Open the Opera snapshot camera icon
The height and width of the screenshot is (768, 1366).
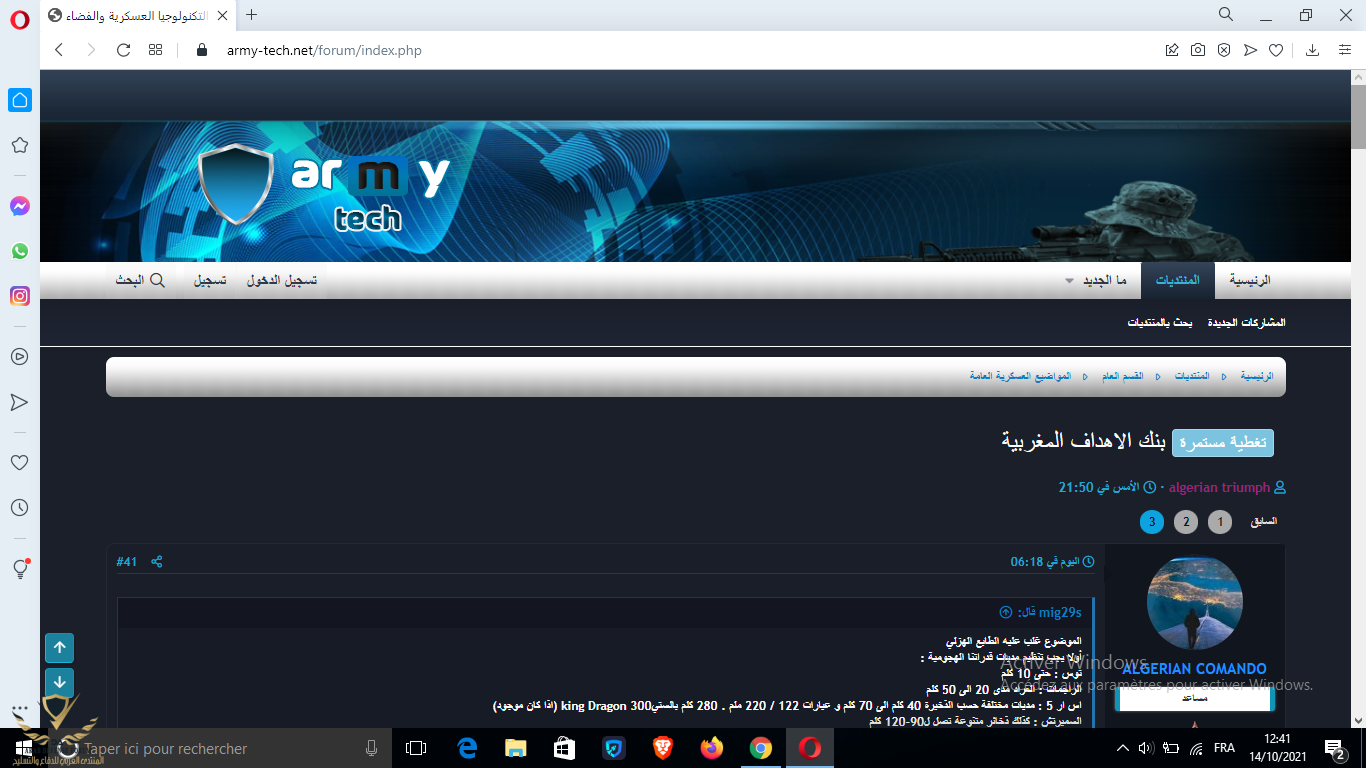point(1197,50)
